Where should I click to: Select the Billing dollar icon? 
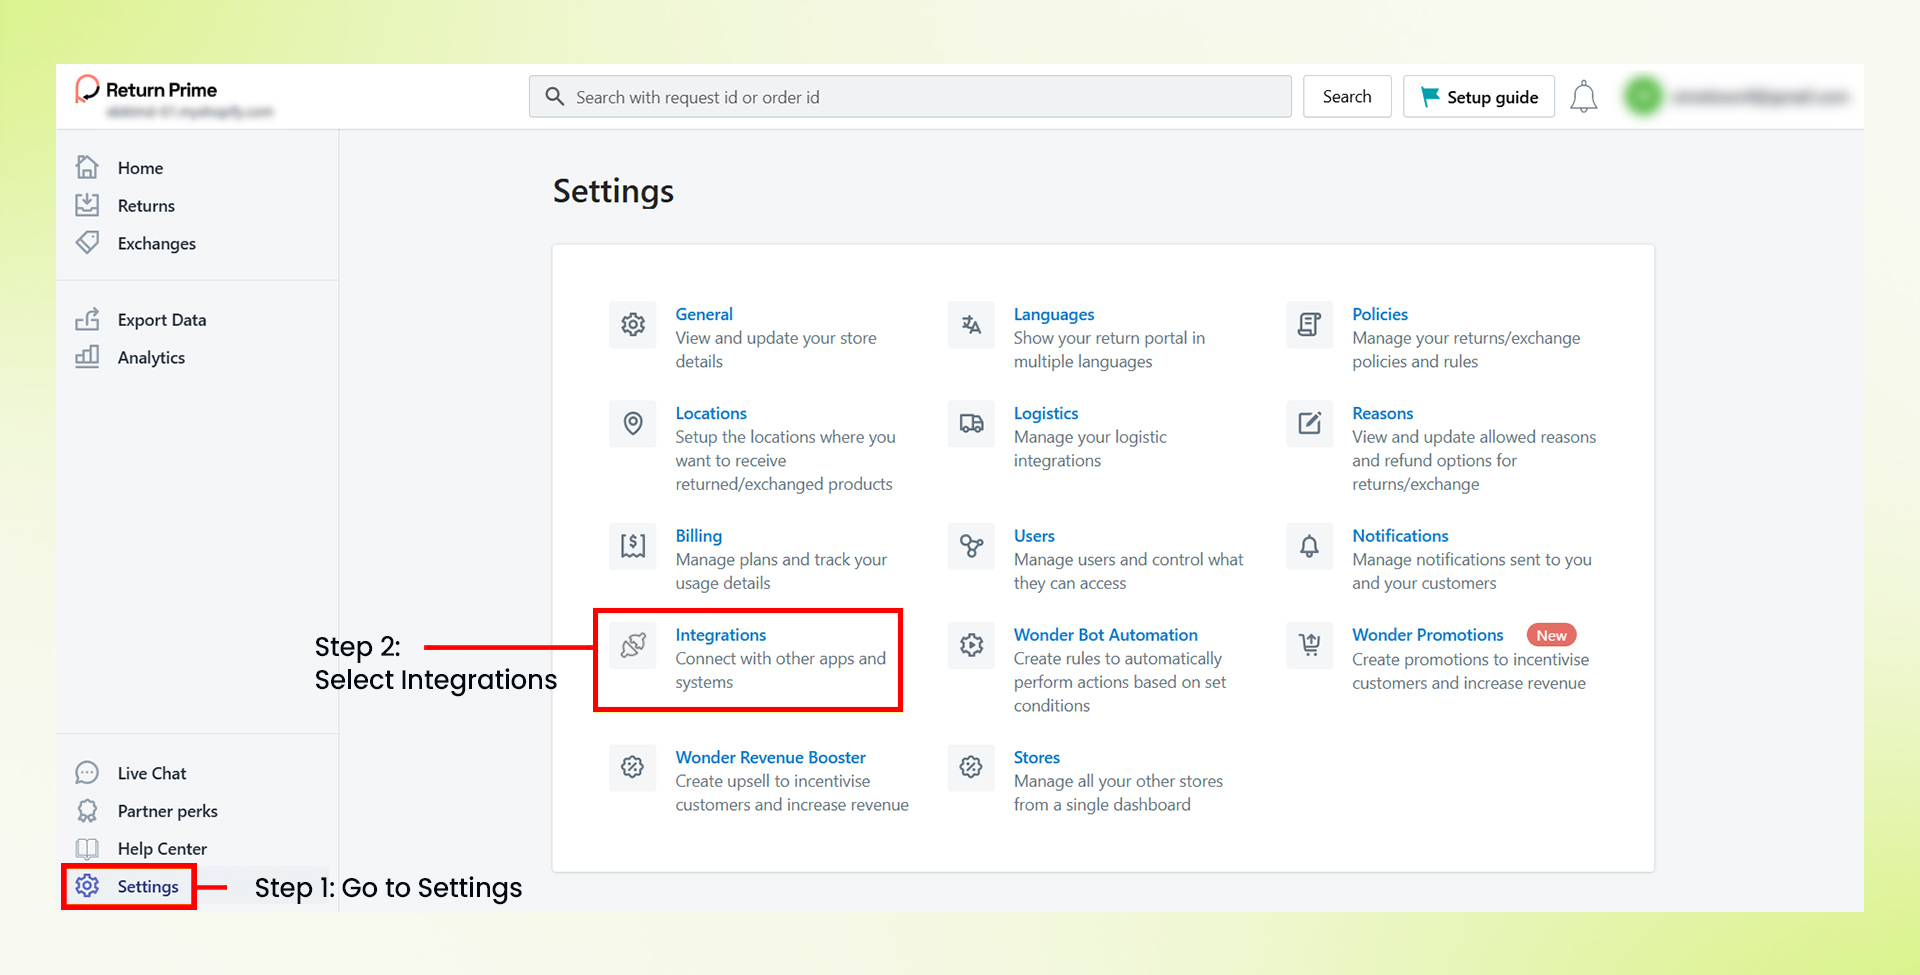[633, 546]
